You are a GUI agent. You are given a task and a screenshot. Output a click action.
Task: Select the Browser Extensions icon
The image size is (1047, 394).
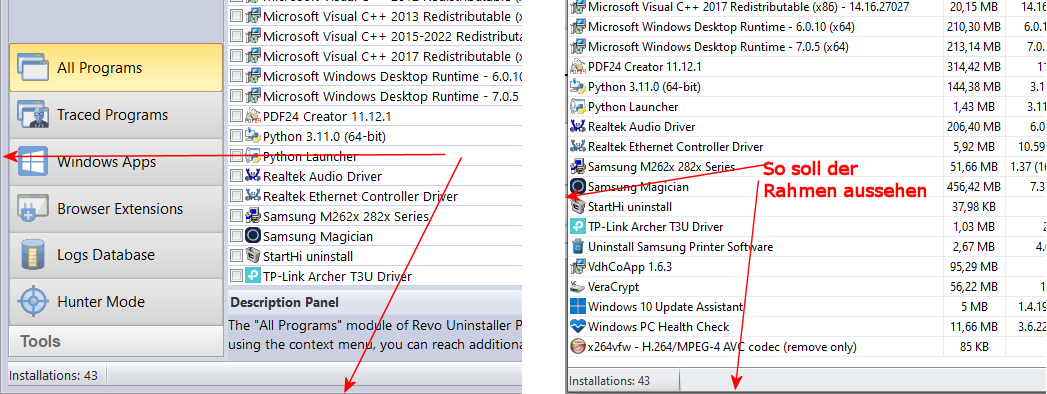click(x=33, y=208)
